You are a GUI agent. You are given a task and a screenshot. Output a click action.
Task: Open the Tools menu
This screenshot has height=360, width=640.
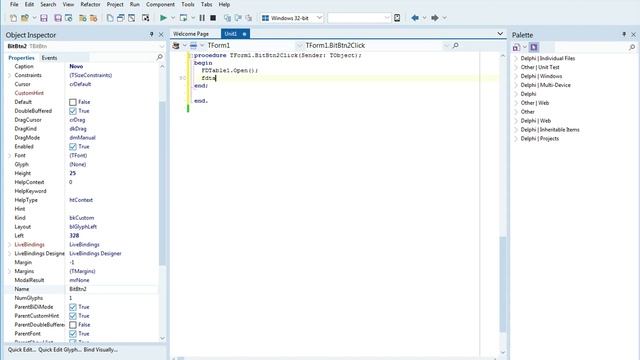[188, 4]
